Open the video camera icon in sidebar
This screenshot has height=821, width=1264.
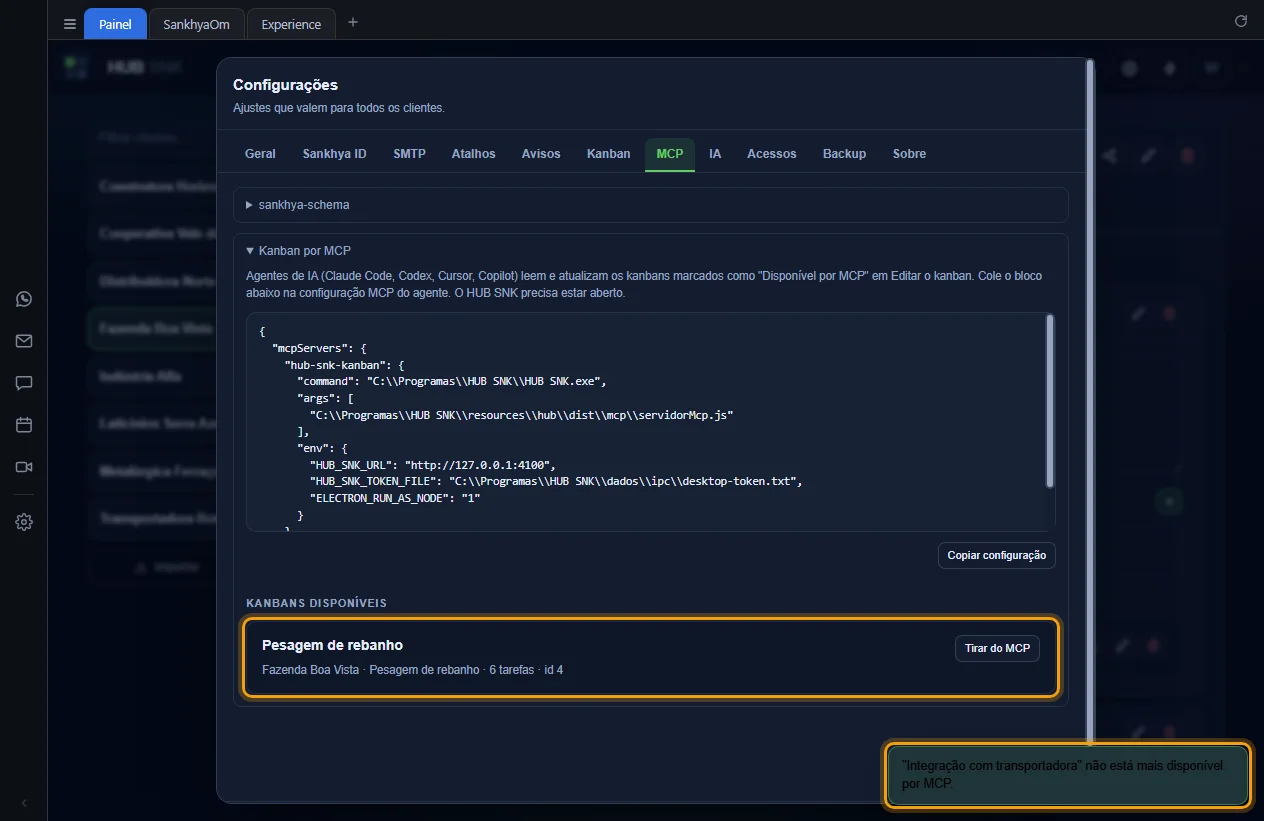[24, 467]
